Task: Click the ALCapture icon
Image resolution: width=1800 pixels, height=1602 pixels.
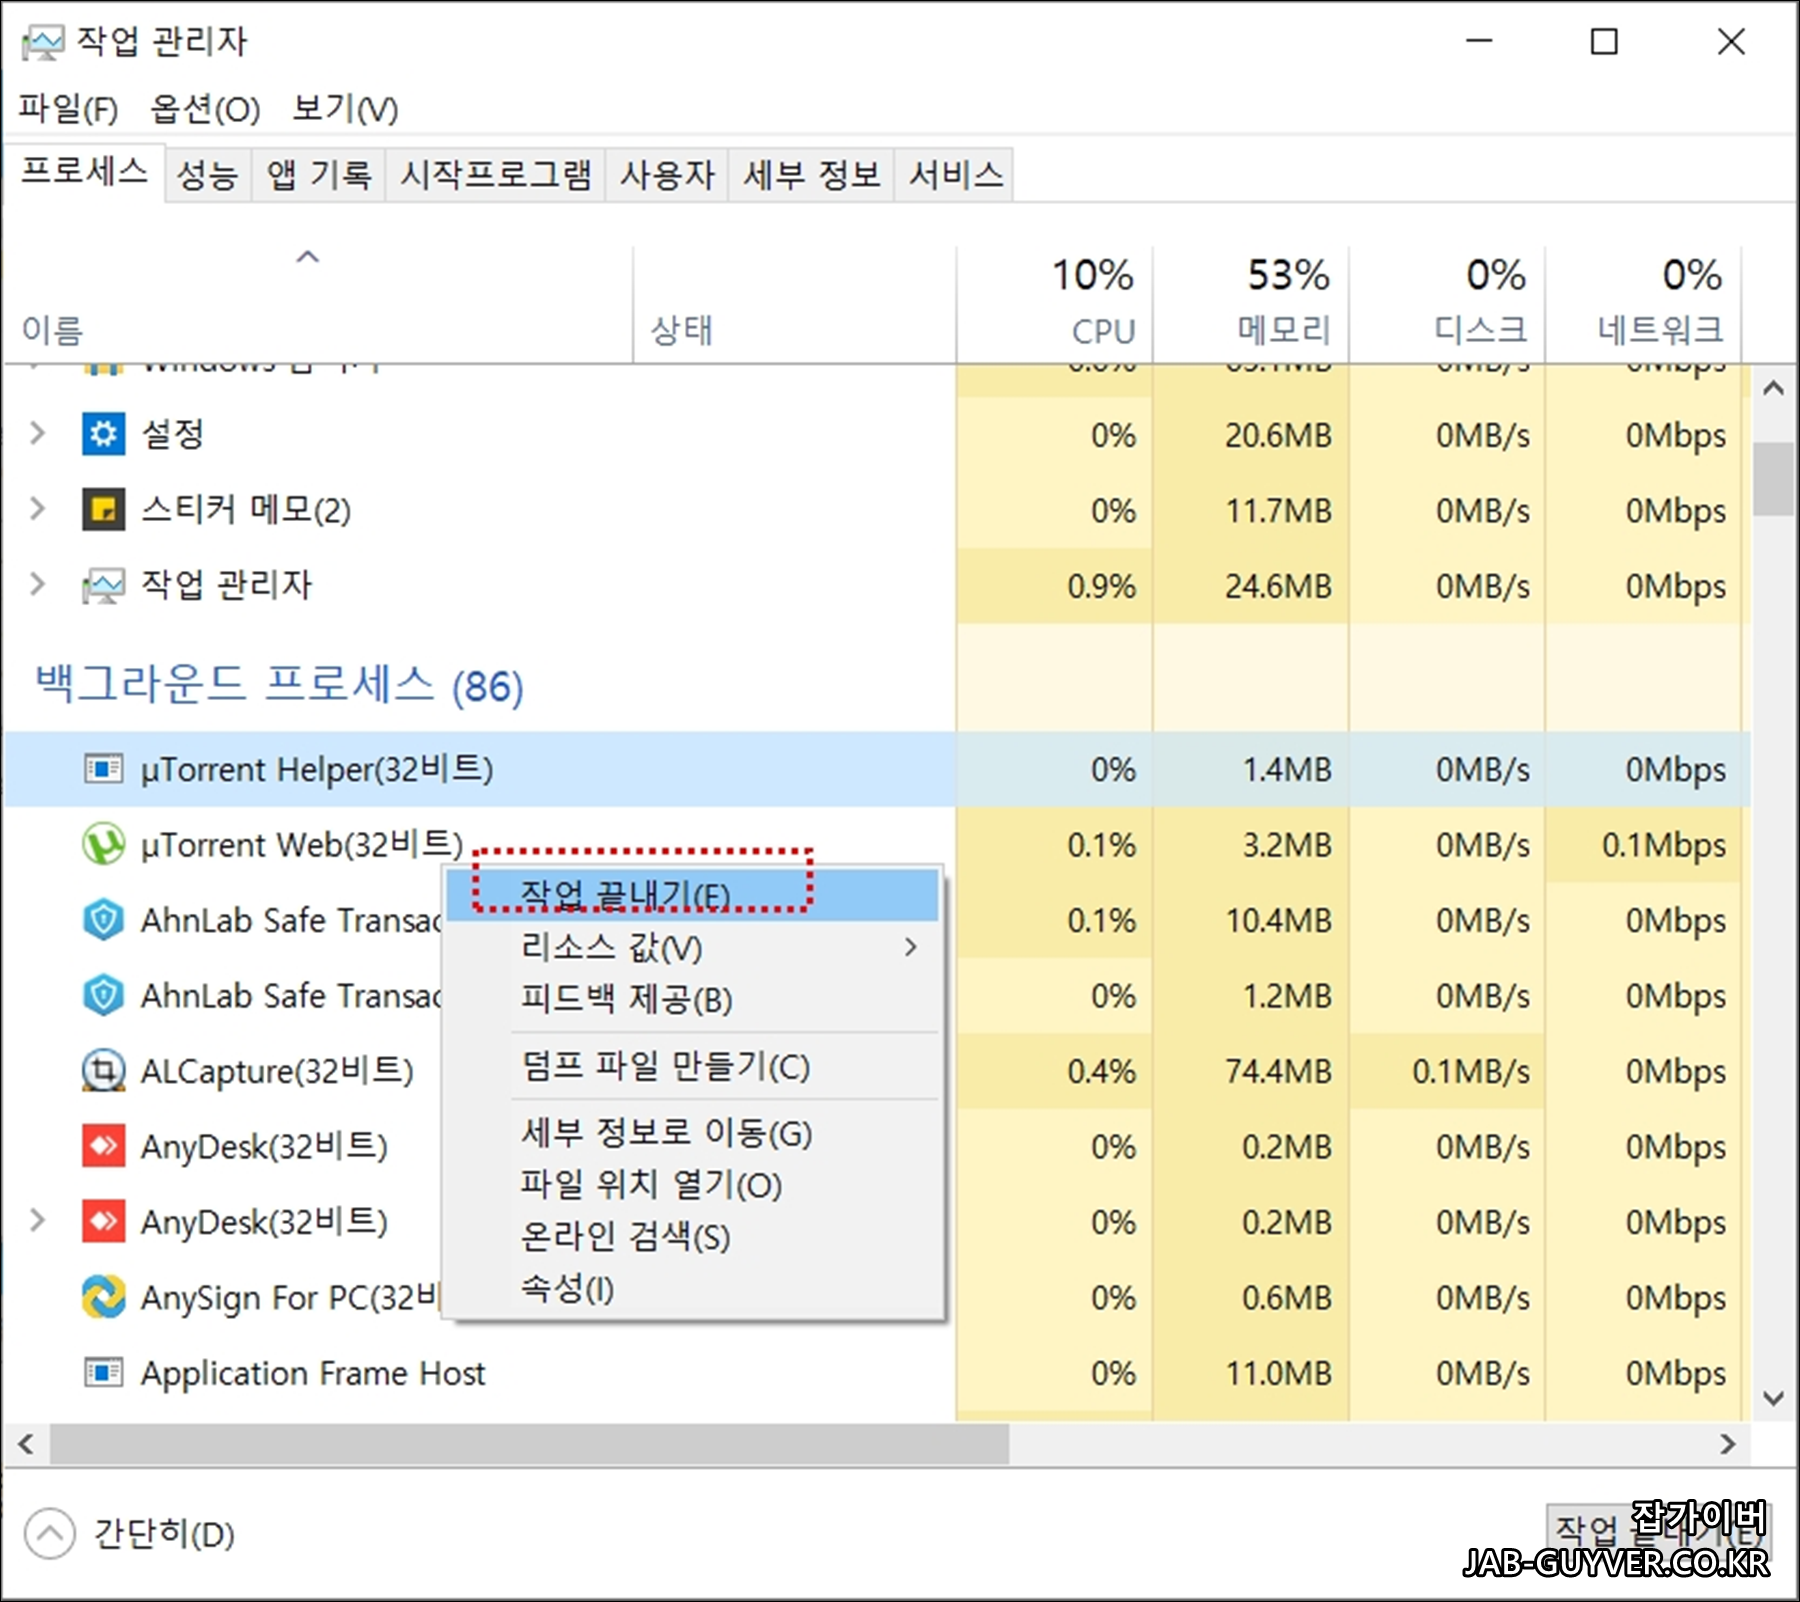Action: coord(103,1071)
